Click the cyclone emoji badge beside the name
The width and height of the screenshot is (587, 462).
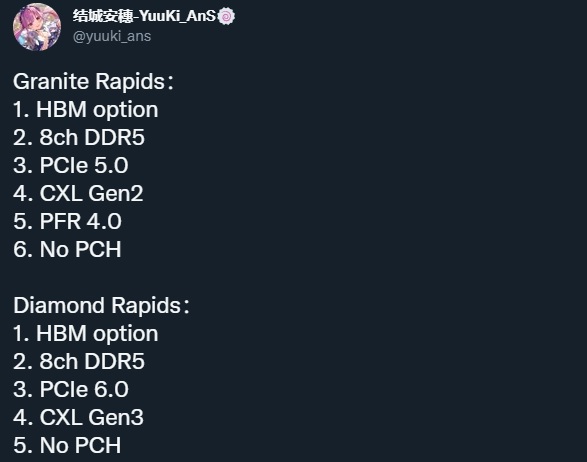(x=226, y=16)
